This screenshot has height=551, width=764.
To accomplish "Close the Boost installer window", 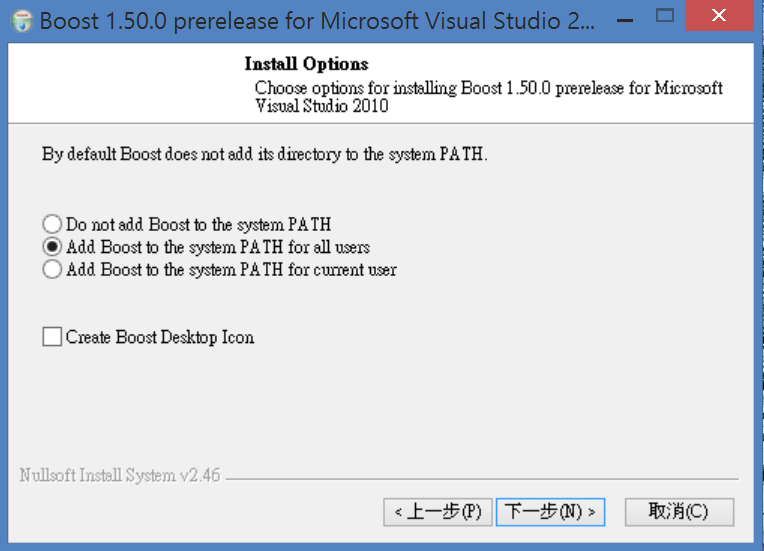I will [x=719, y=15].
